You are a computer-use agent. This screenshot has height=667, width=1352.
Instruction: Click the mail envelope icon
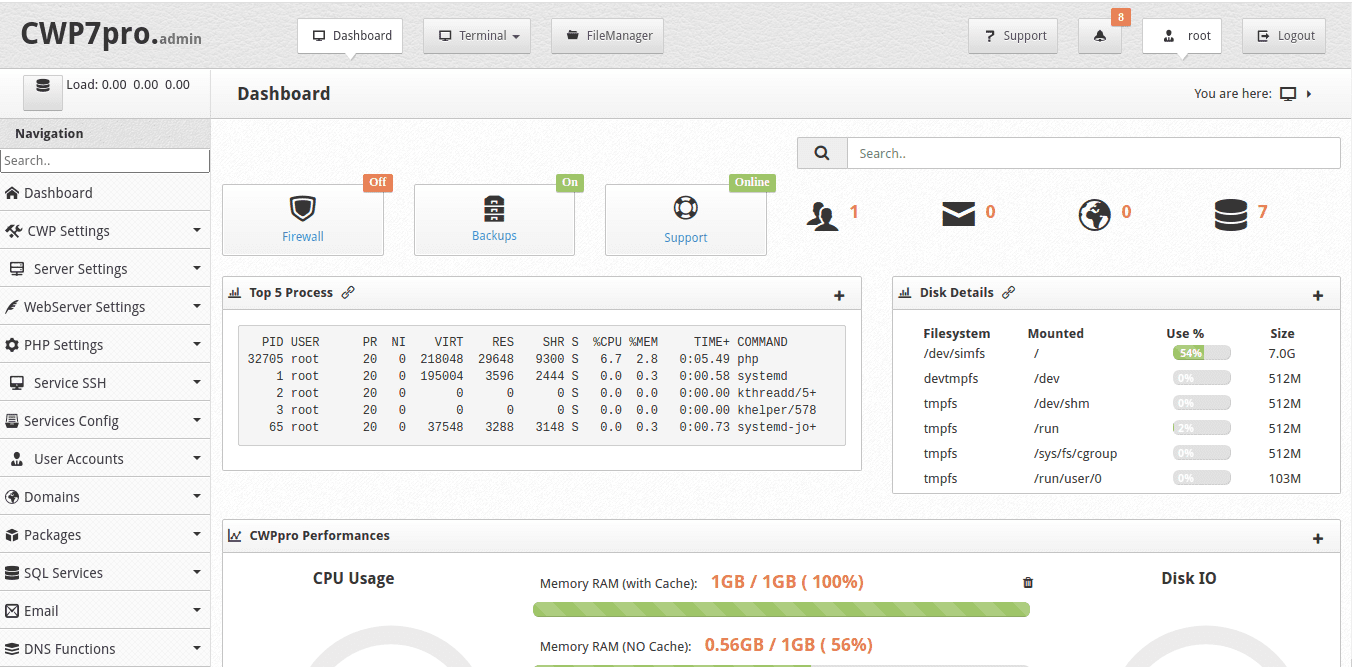pos(958,213)
